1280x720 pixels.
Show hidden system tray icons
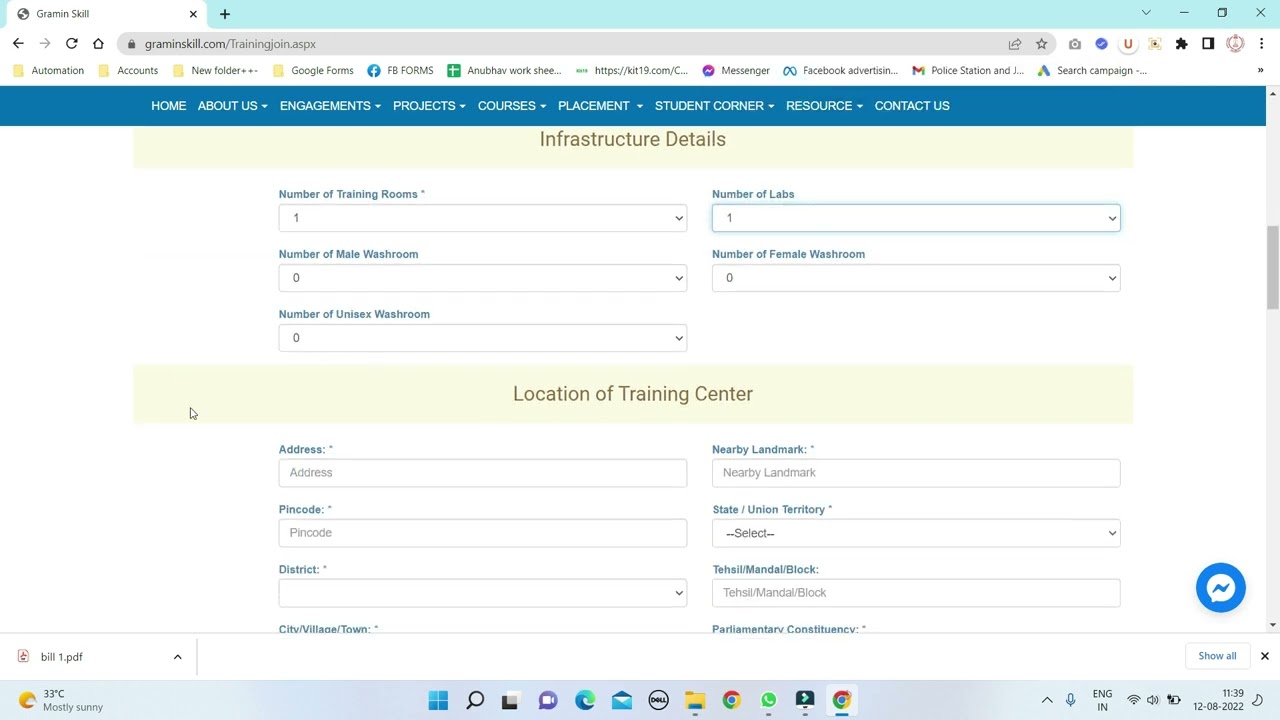click(1047, 700)
